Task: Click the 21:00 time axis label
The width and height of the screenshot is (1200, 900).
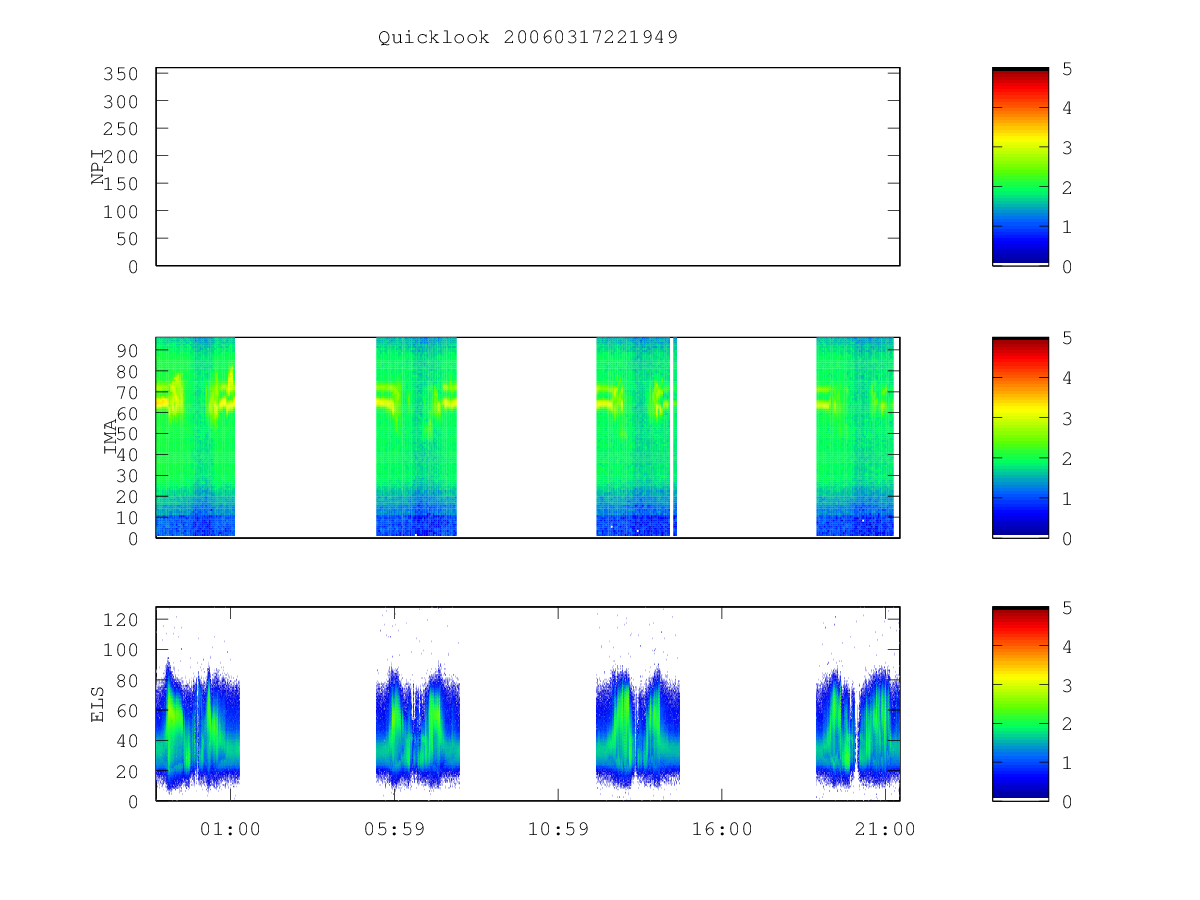Action: [886, 829]
